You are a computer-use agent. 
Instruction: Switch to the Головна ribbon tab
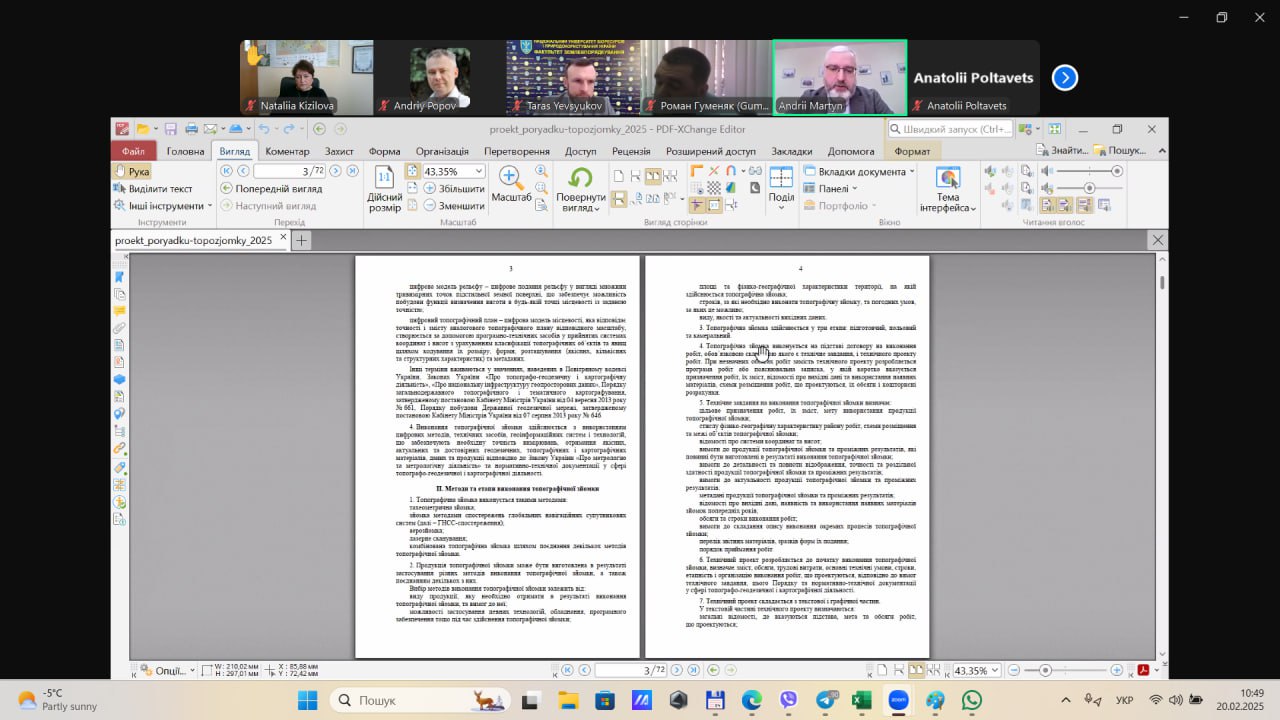[x=185, y=151]
